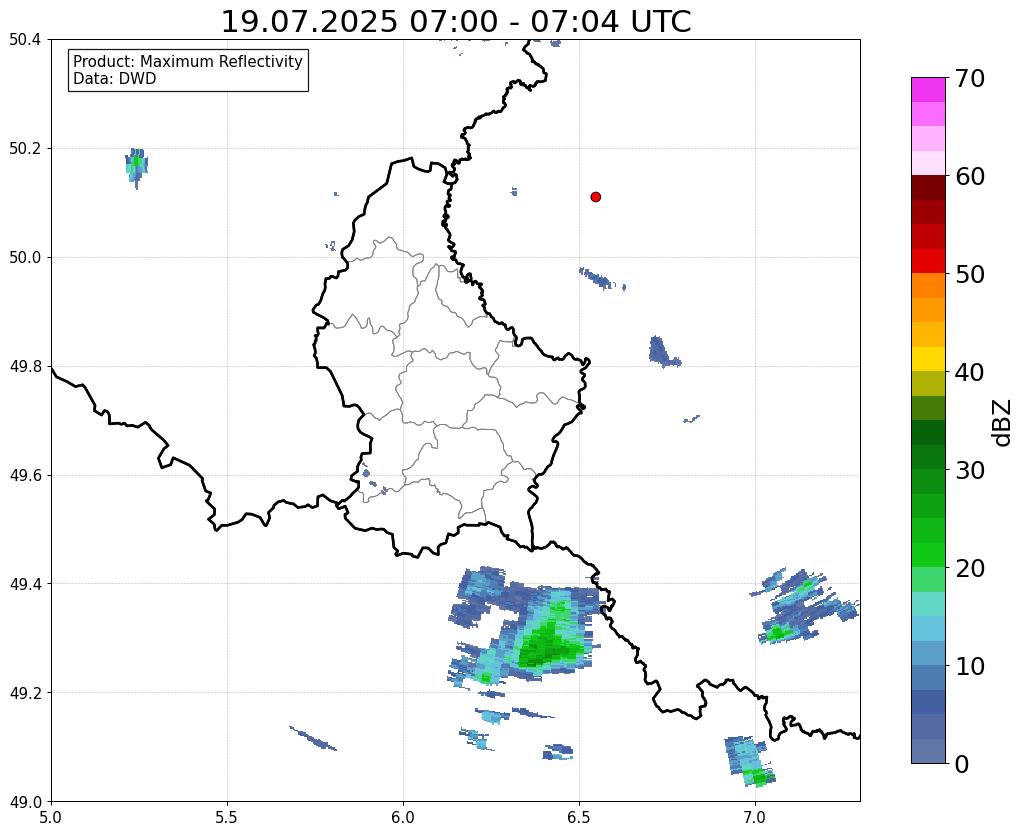Click the colorbar tick label '50'

(x=969, y=273)
